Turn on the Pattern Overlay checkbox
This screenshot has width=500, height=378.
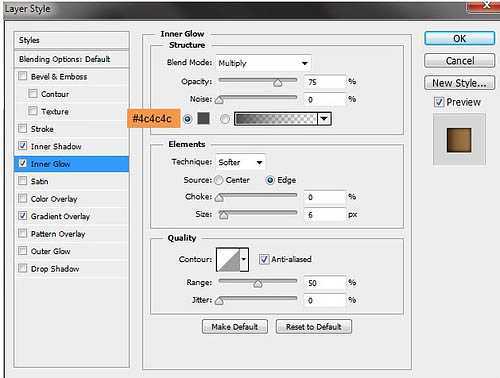(22, 233)
